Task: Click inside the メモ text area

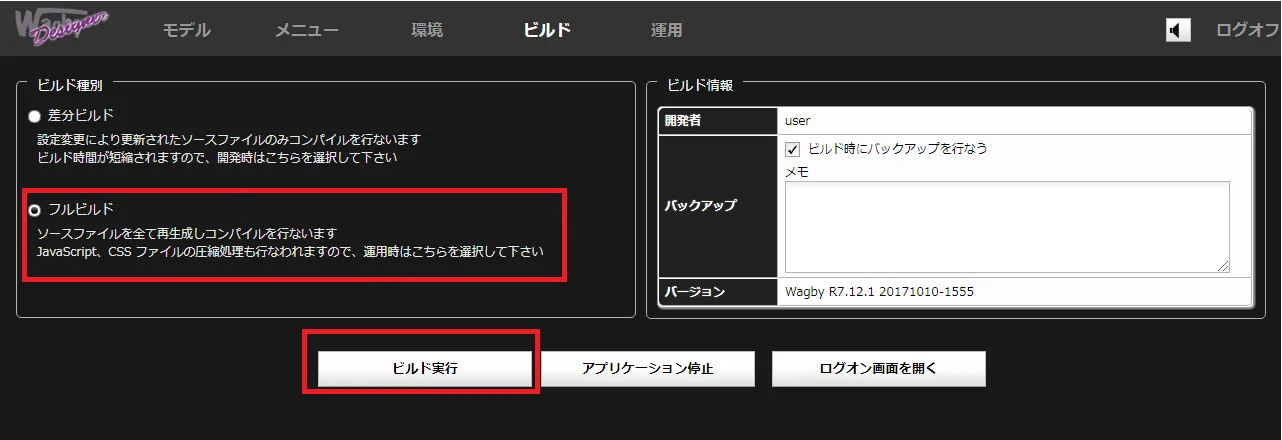Action: click(1006, 226)
